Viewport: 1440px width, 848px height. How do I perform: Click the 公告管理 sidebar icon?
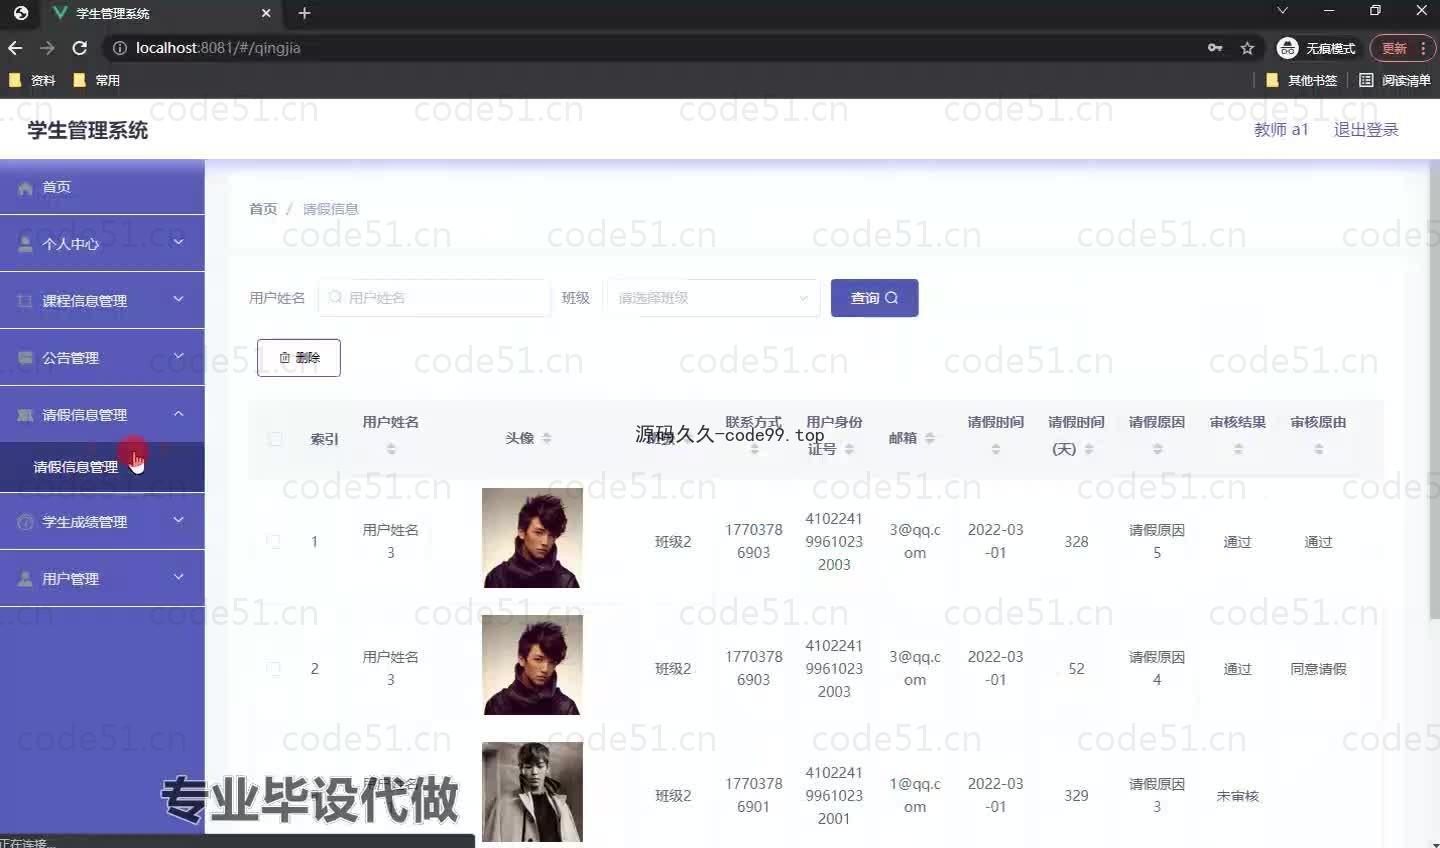(25, 358)
